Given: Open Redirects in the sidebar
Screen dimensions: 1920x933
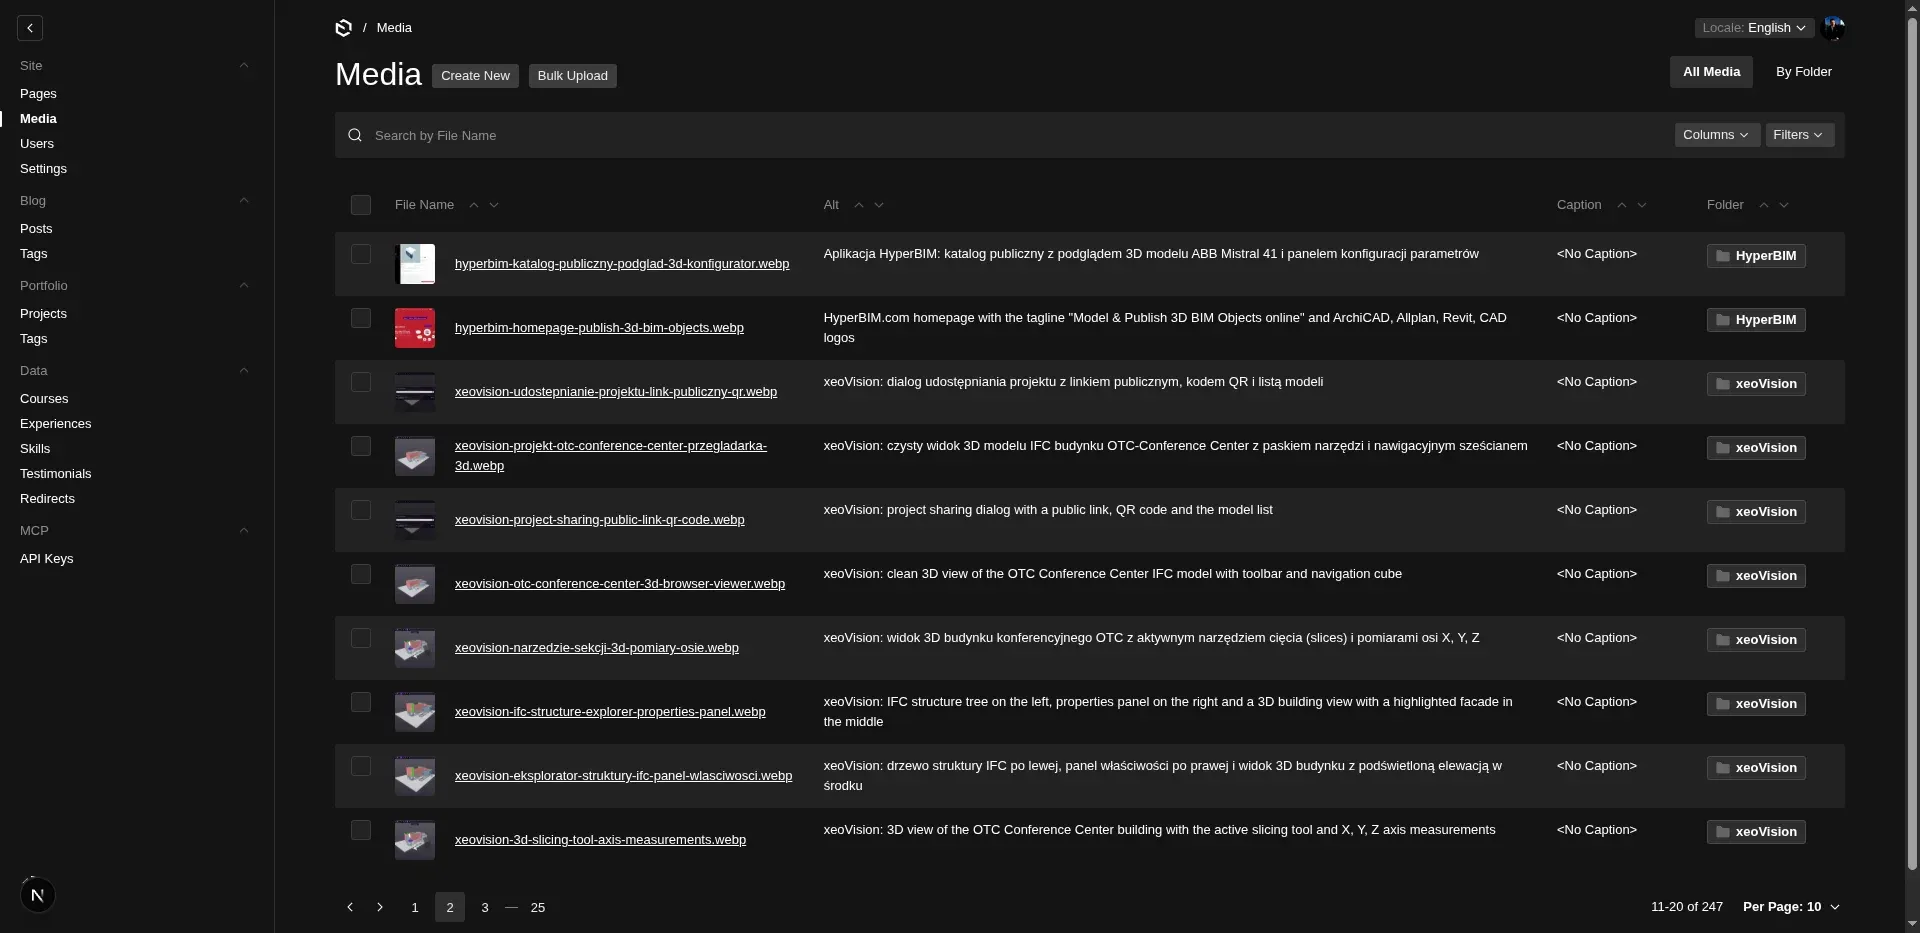Looking at the screenshot, I should (47, 499).
